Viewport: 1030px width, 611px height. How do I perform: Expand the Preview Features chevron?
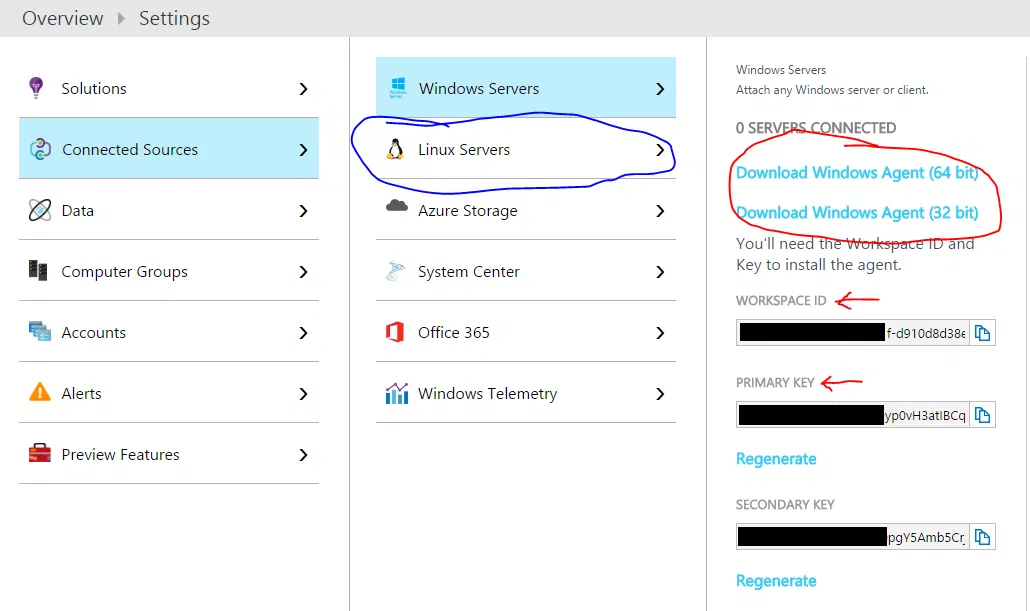(x=303, y=455)
